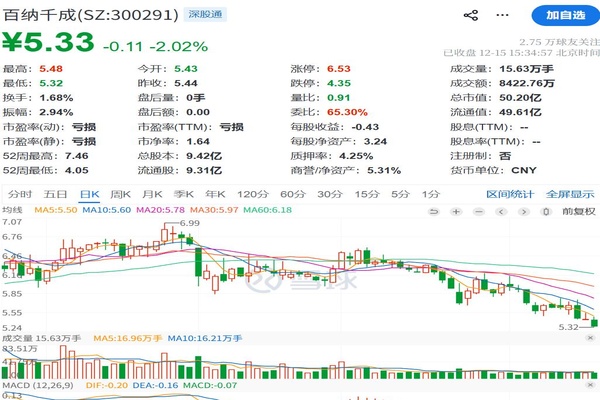Click the 质押率 value 4.25%

click(356, 156)
